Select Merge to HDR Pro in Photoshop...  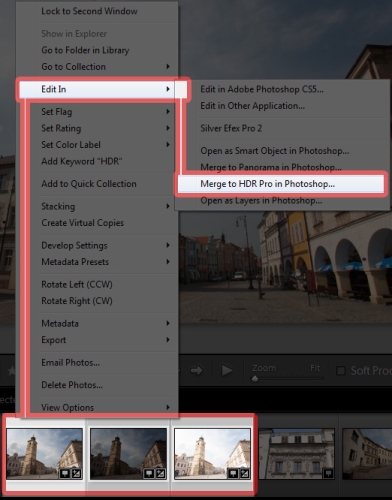[x=281, y=184]
